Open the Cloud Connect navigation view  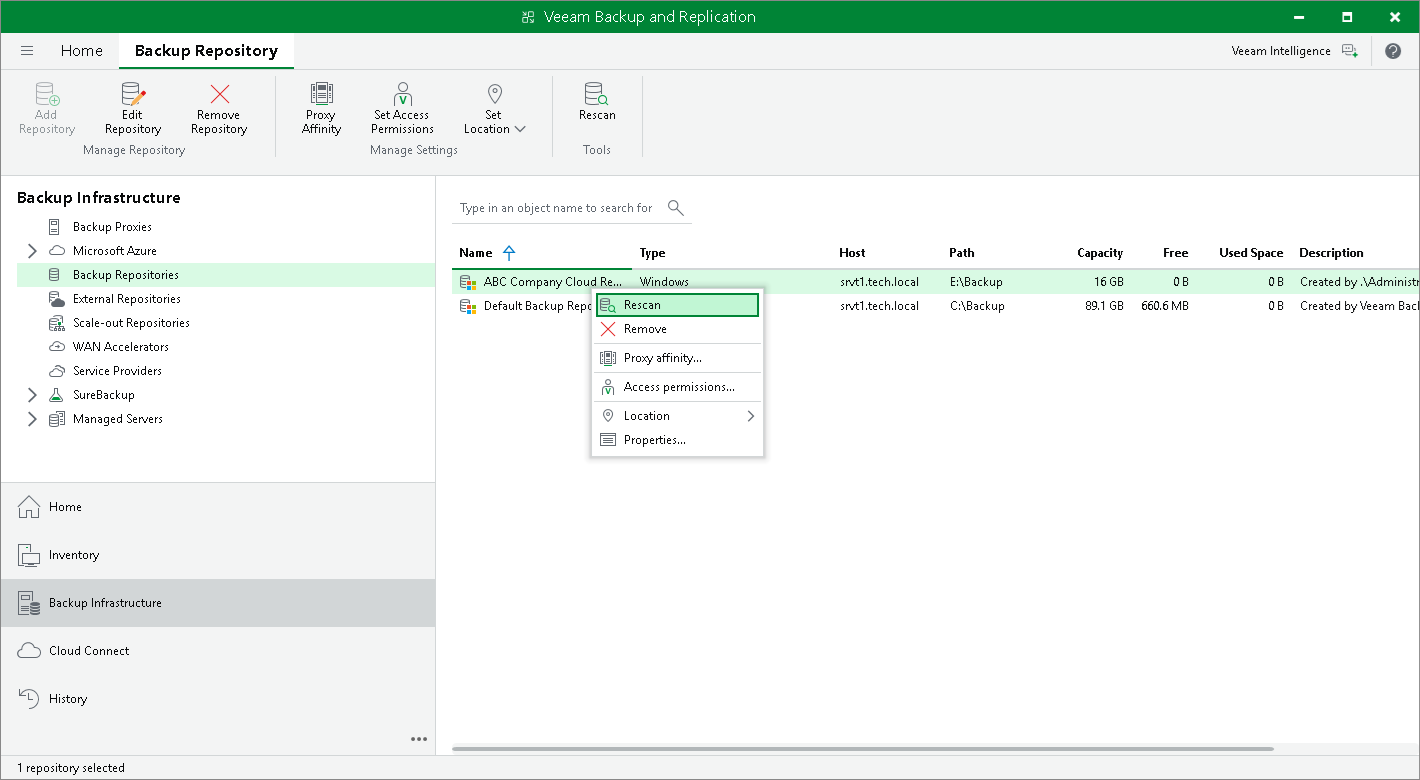(x=218, y=651)
